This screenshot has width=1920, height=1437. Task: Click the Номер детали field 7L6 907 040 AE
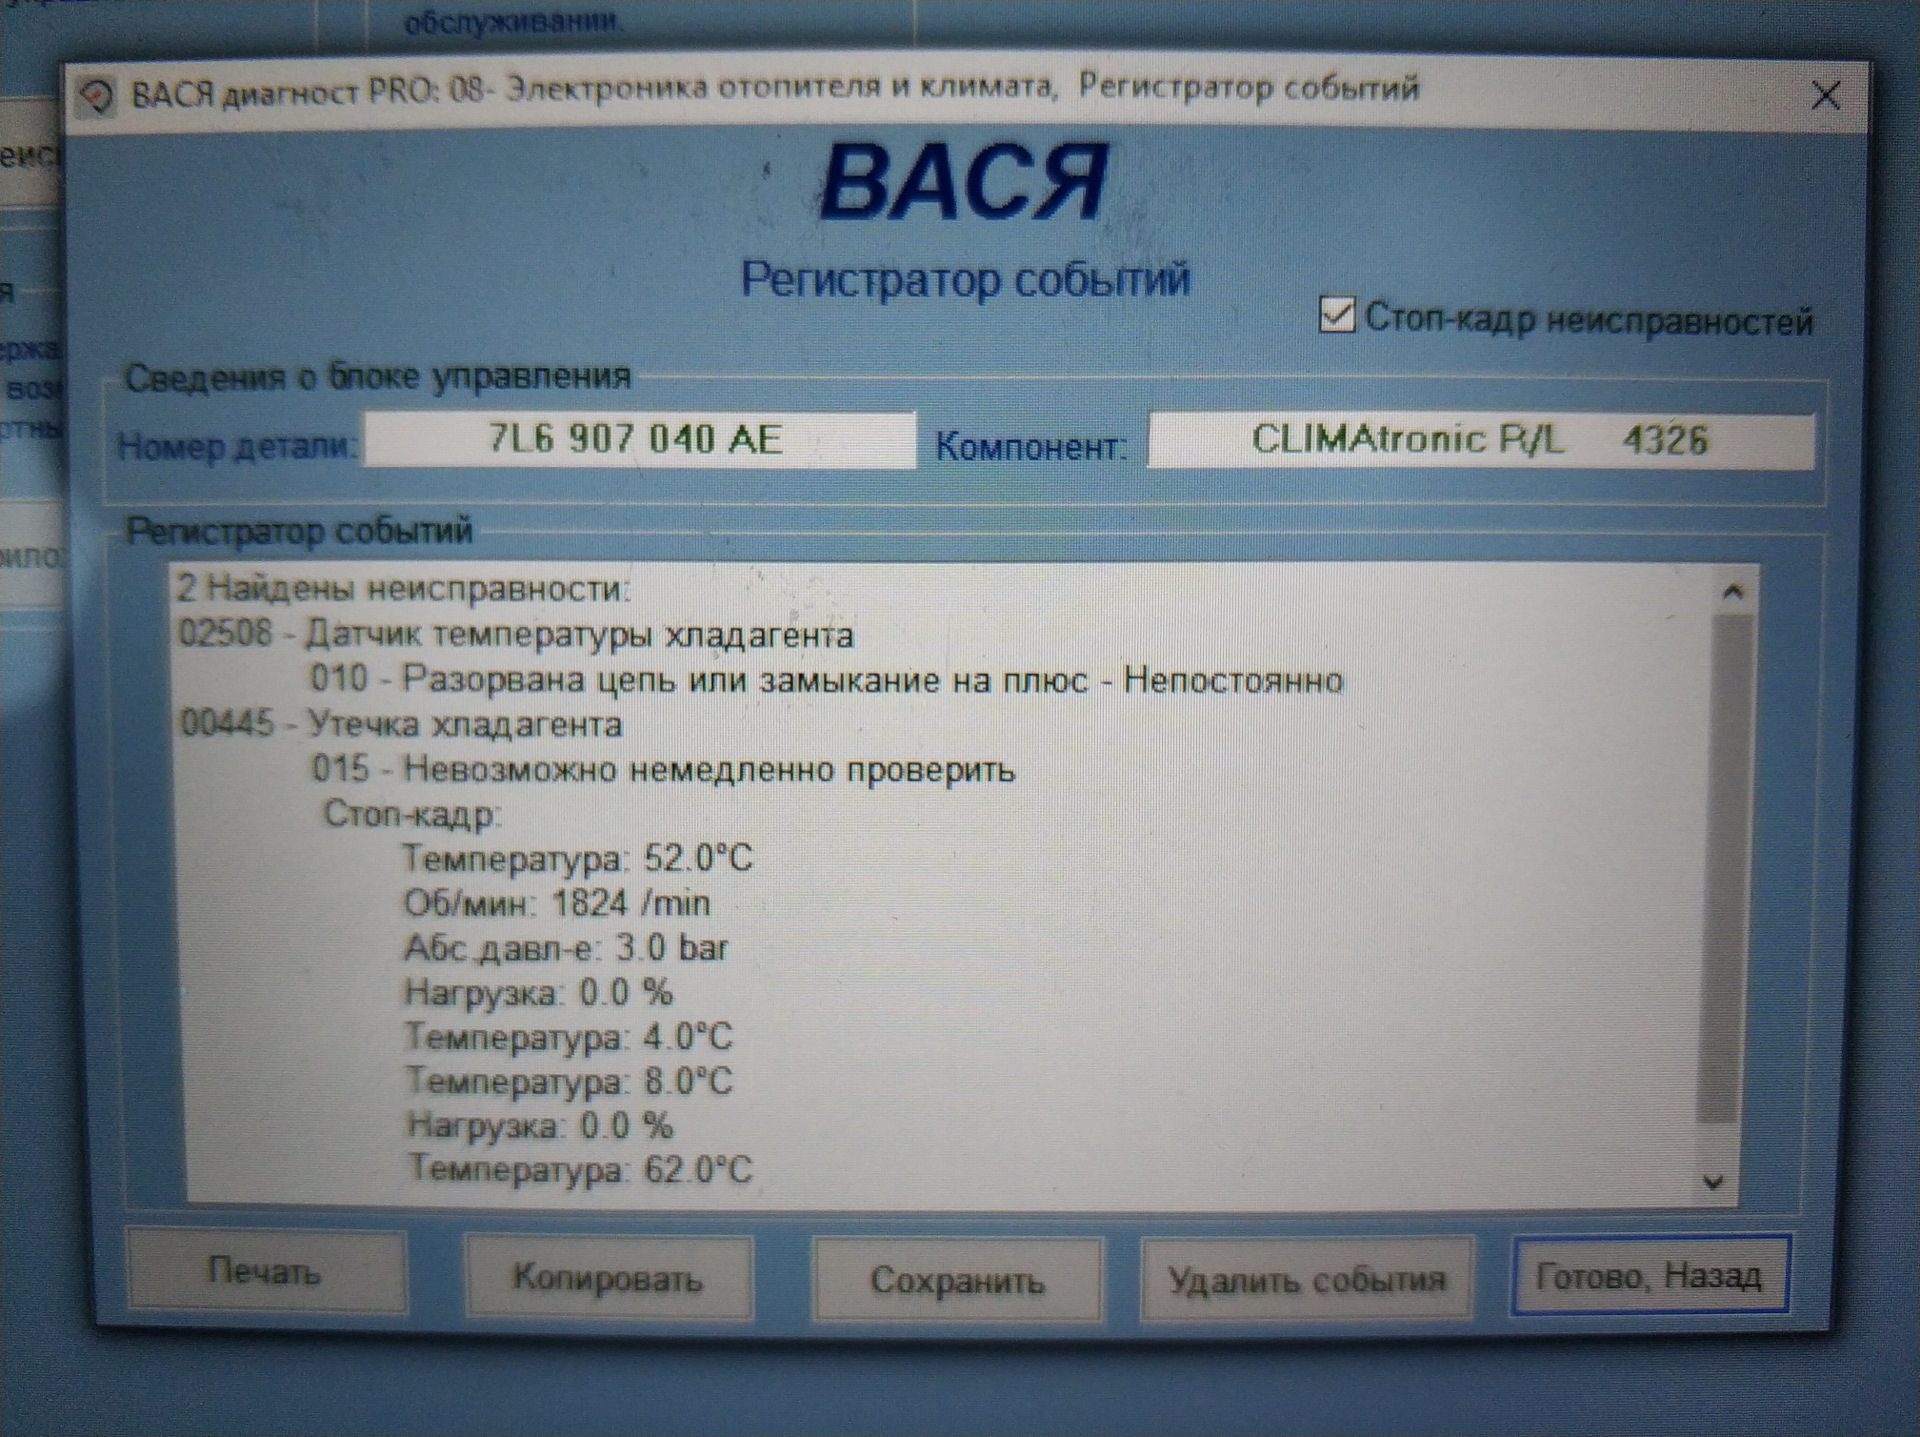(638, 439)
